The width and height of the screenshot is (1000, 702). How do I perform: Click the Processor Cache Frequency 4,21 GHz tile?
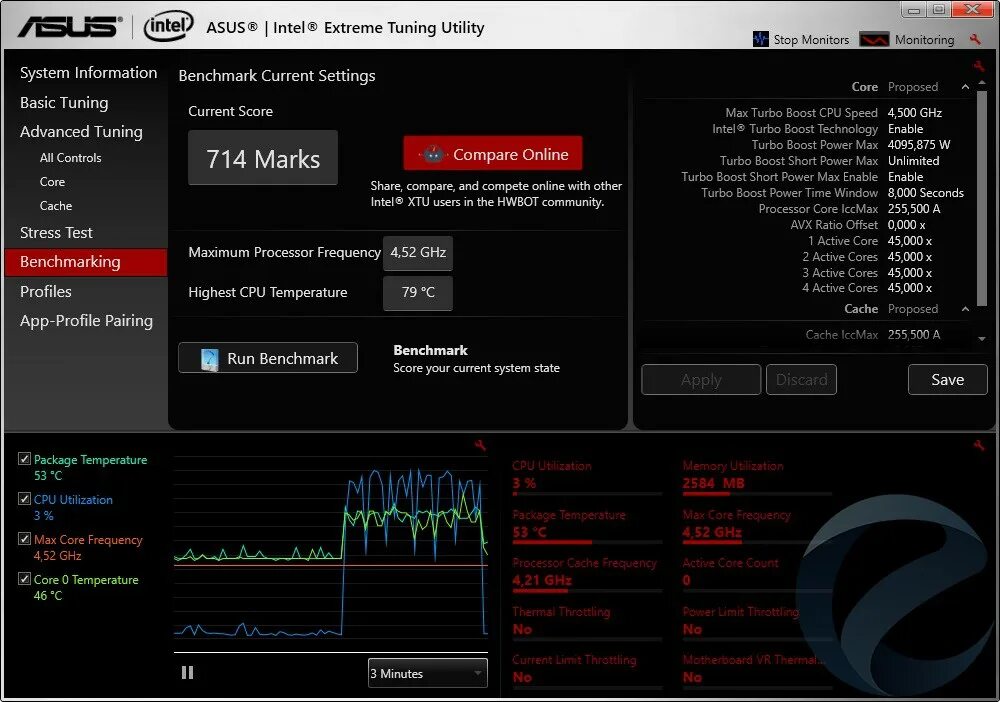pos(587,573)
